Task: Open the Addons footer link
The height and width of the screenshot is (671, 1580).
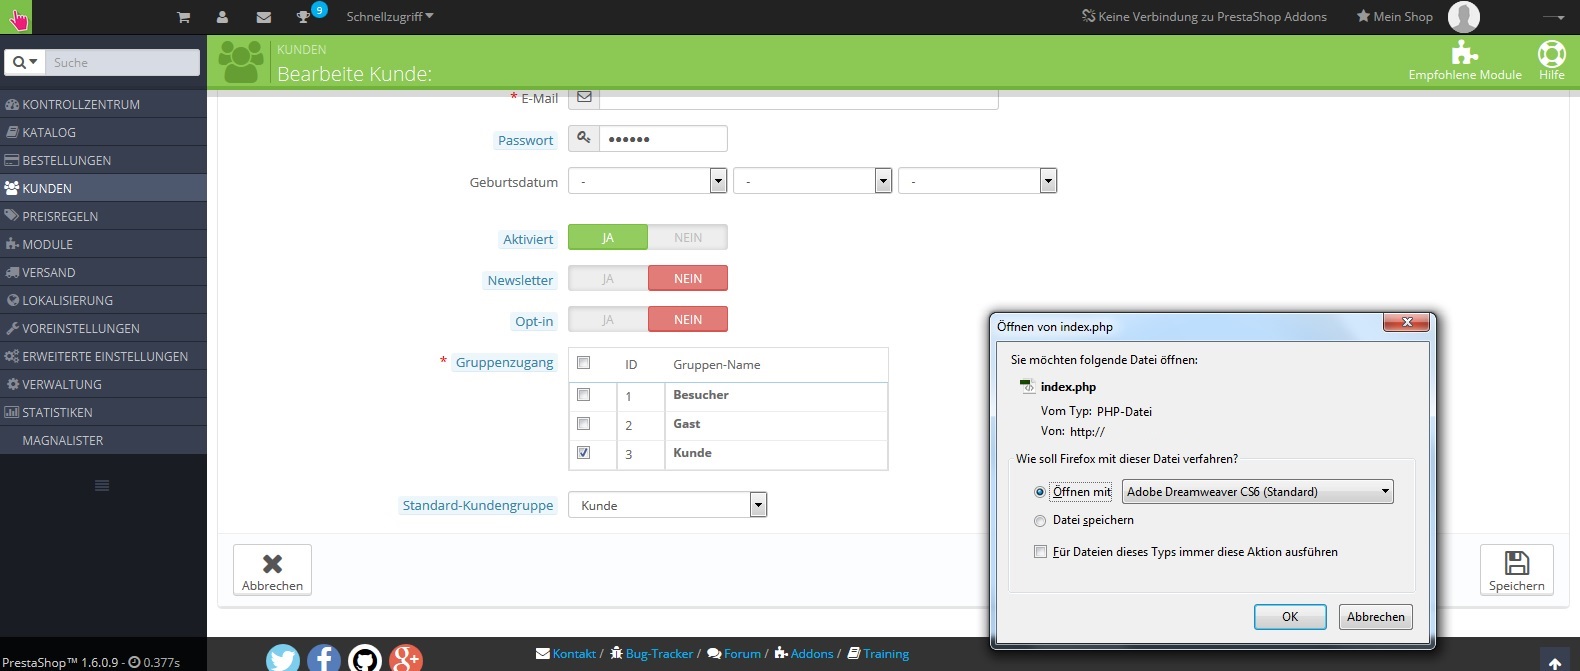Action: (804, 654)
